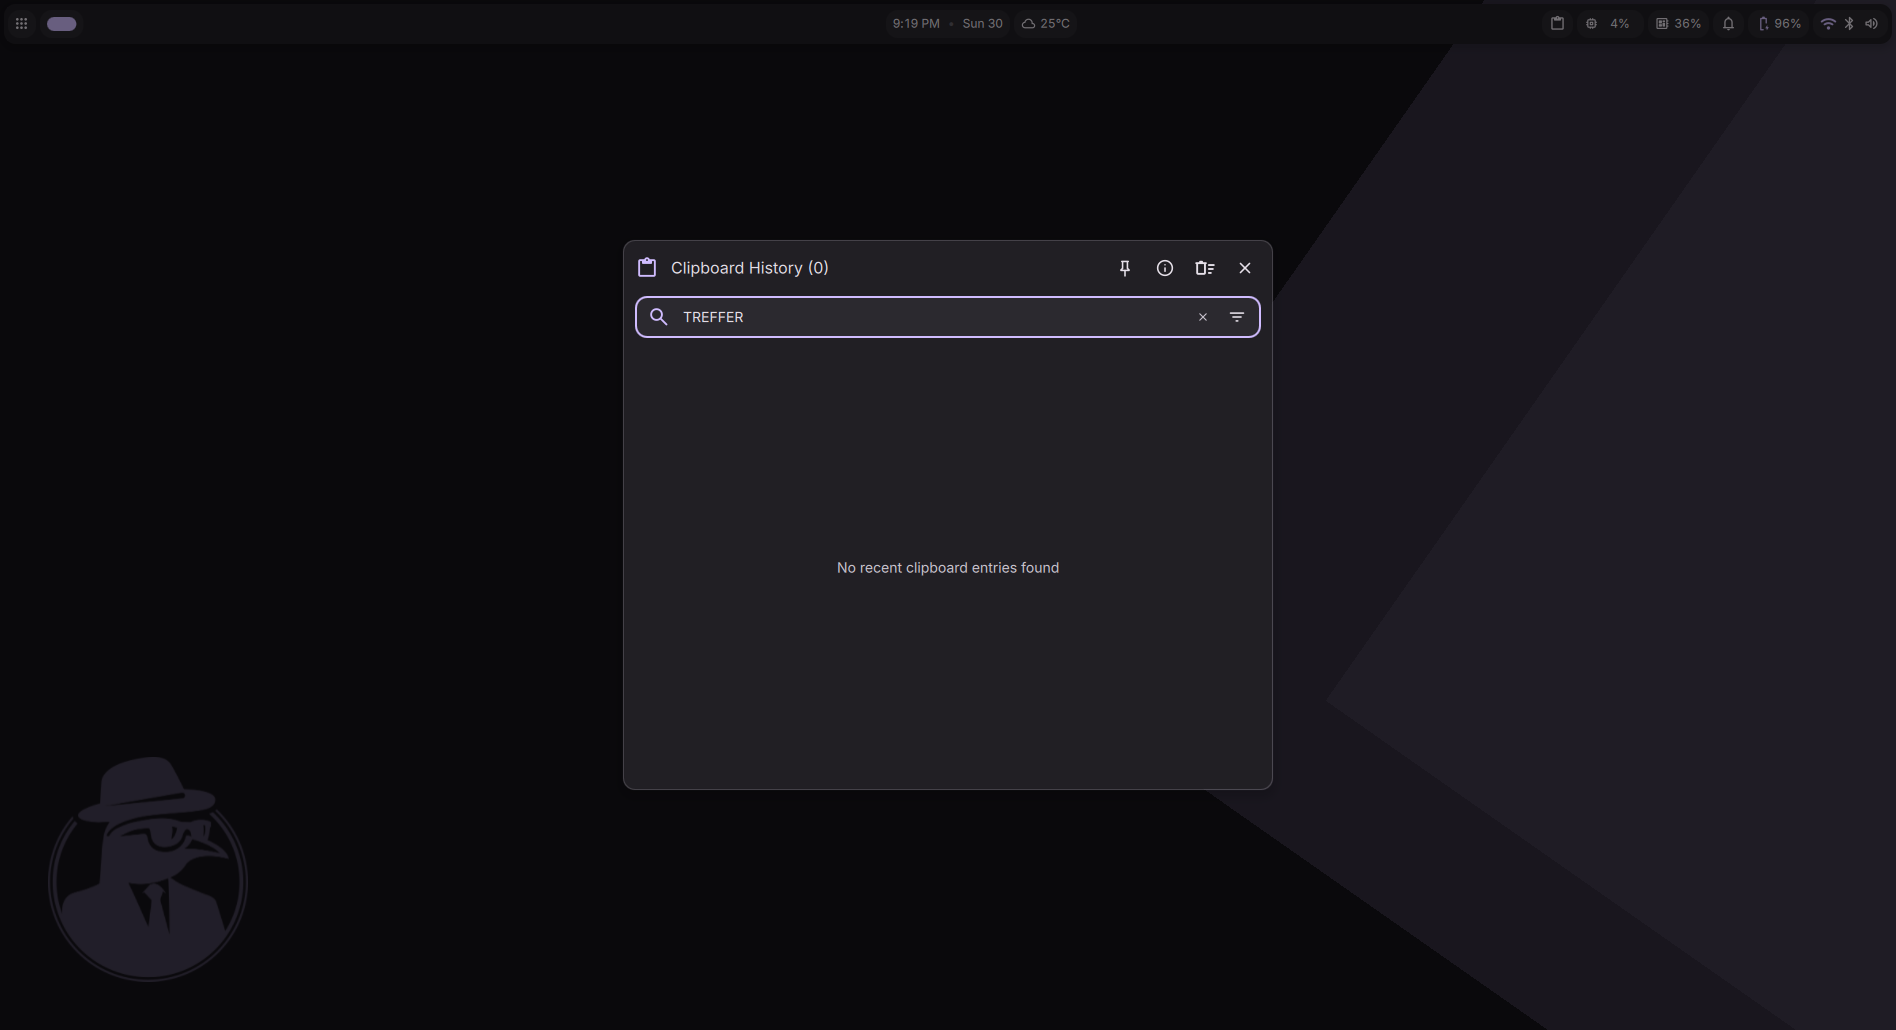Open the Bluetooth icon
The image size is (1896, 1030).
coord(1849,24)
